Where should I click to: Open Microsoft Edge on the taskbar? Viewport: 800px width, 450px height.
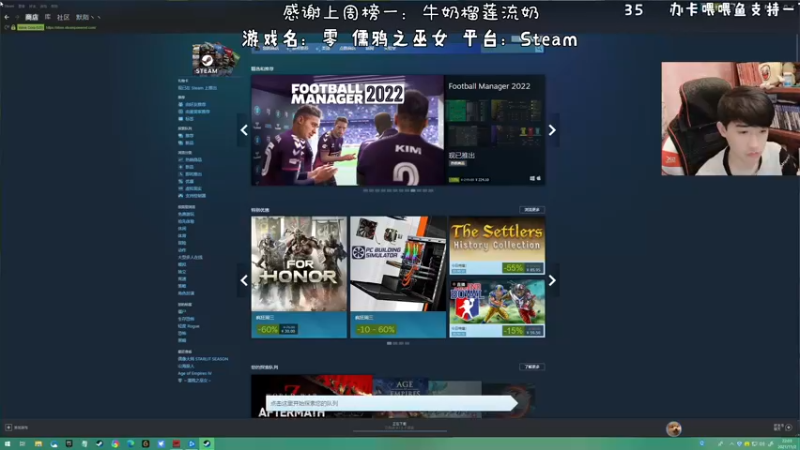(131, 444)
